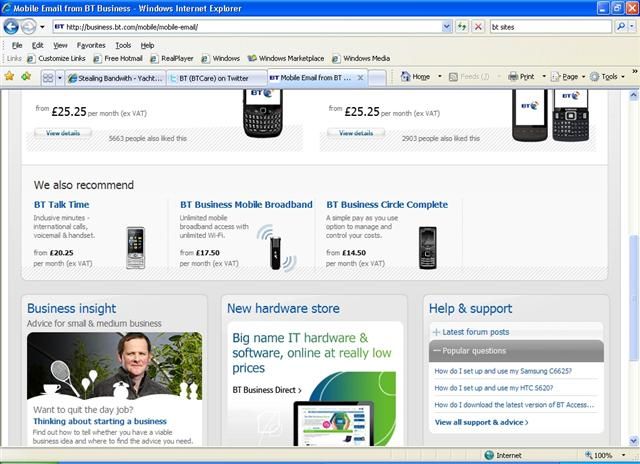Open a new blank tab
The height and width of the screenshot is (464, 640).
pos(377,78)
